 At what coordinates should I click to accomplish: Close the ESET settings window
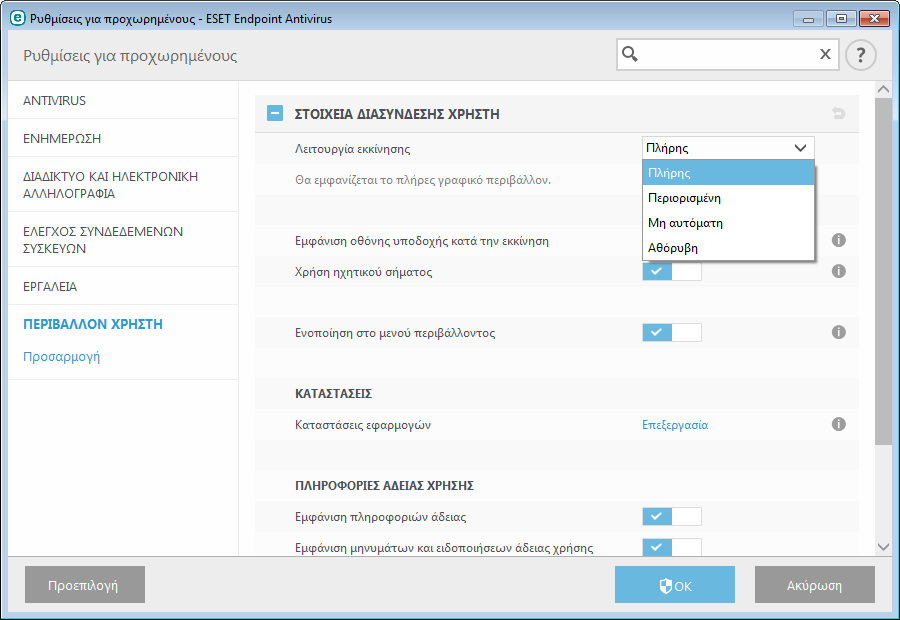pyautogui.click(x=874, y=19)
